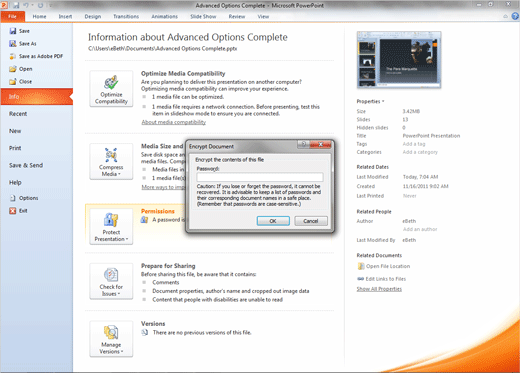The image size is (520, 373).
Task: Click the PowerPoint Presentation title value
Action: [x=431, y=136]
